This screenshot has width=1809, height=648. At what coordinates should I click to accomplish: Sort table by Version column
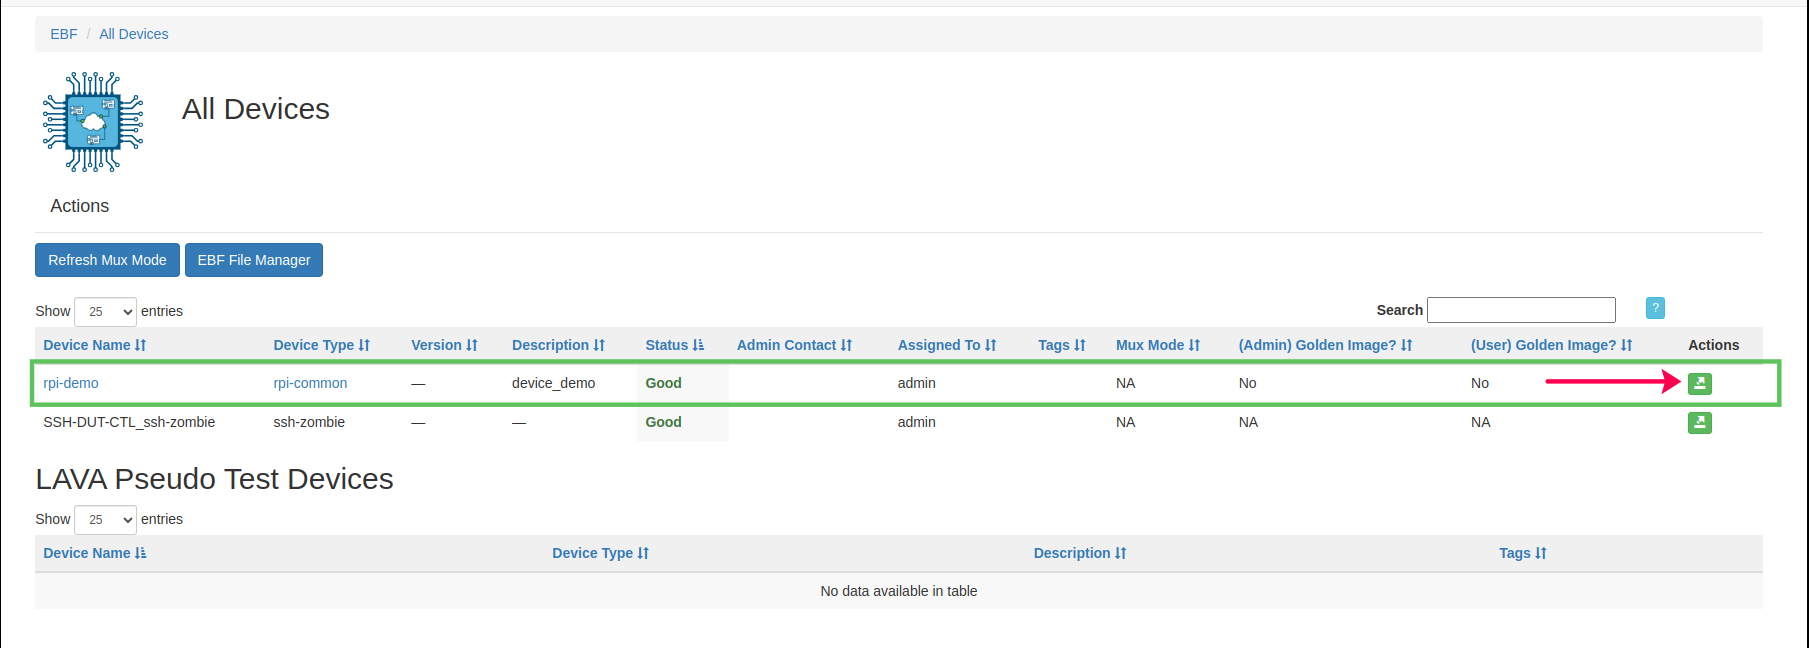point(444,345)
